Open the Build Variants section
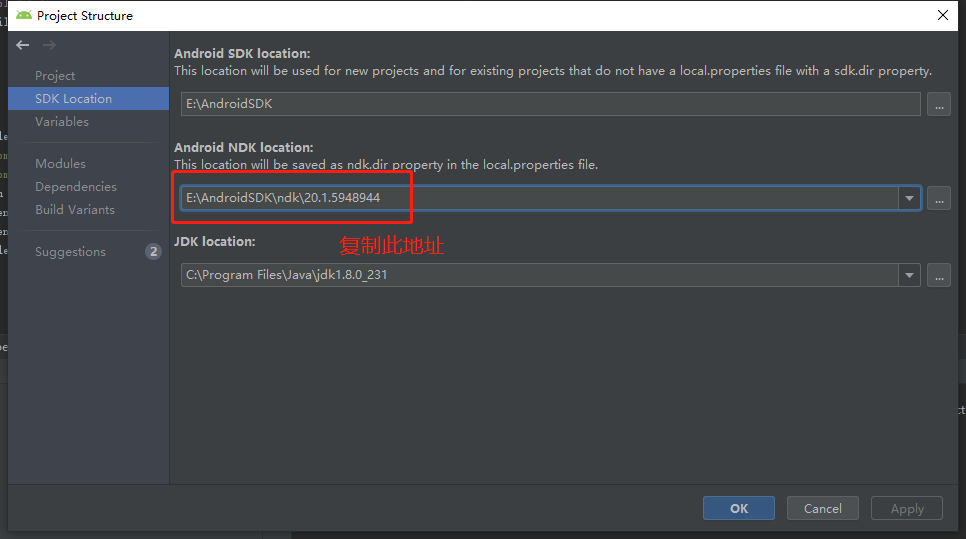Image resolution: width=966 pixels, height=539 pixels. click(x=75, y=210)
